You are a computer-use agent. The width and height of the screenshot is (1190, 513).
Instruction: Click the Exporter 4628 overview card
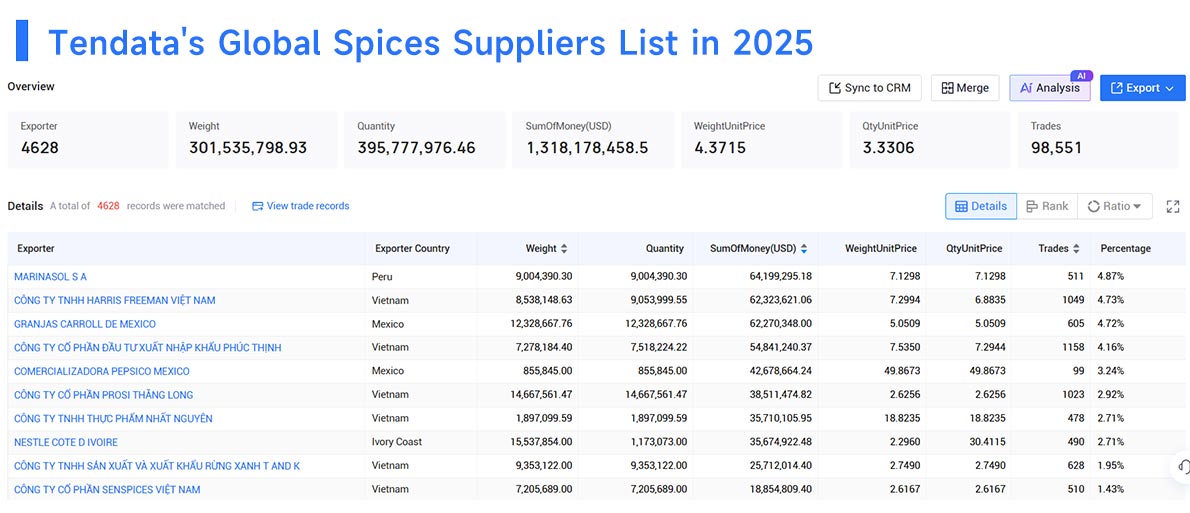(88, 140)
